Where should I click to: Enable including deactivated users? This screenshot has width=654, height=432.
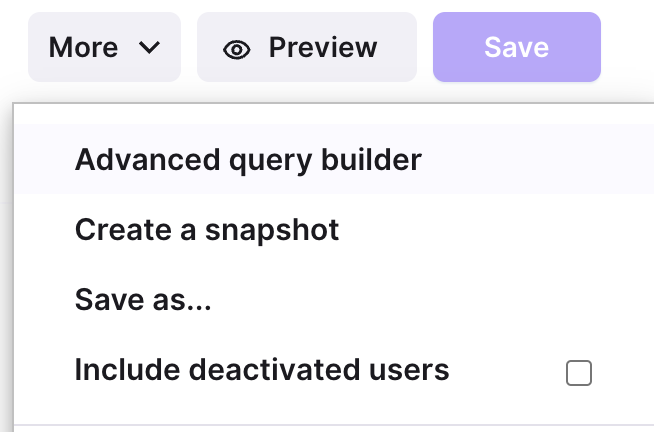[x=579, y=373]
